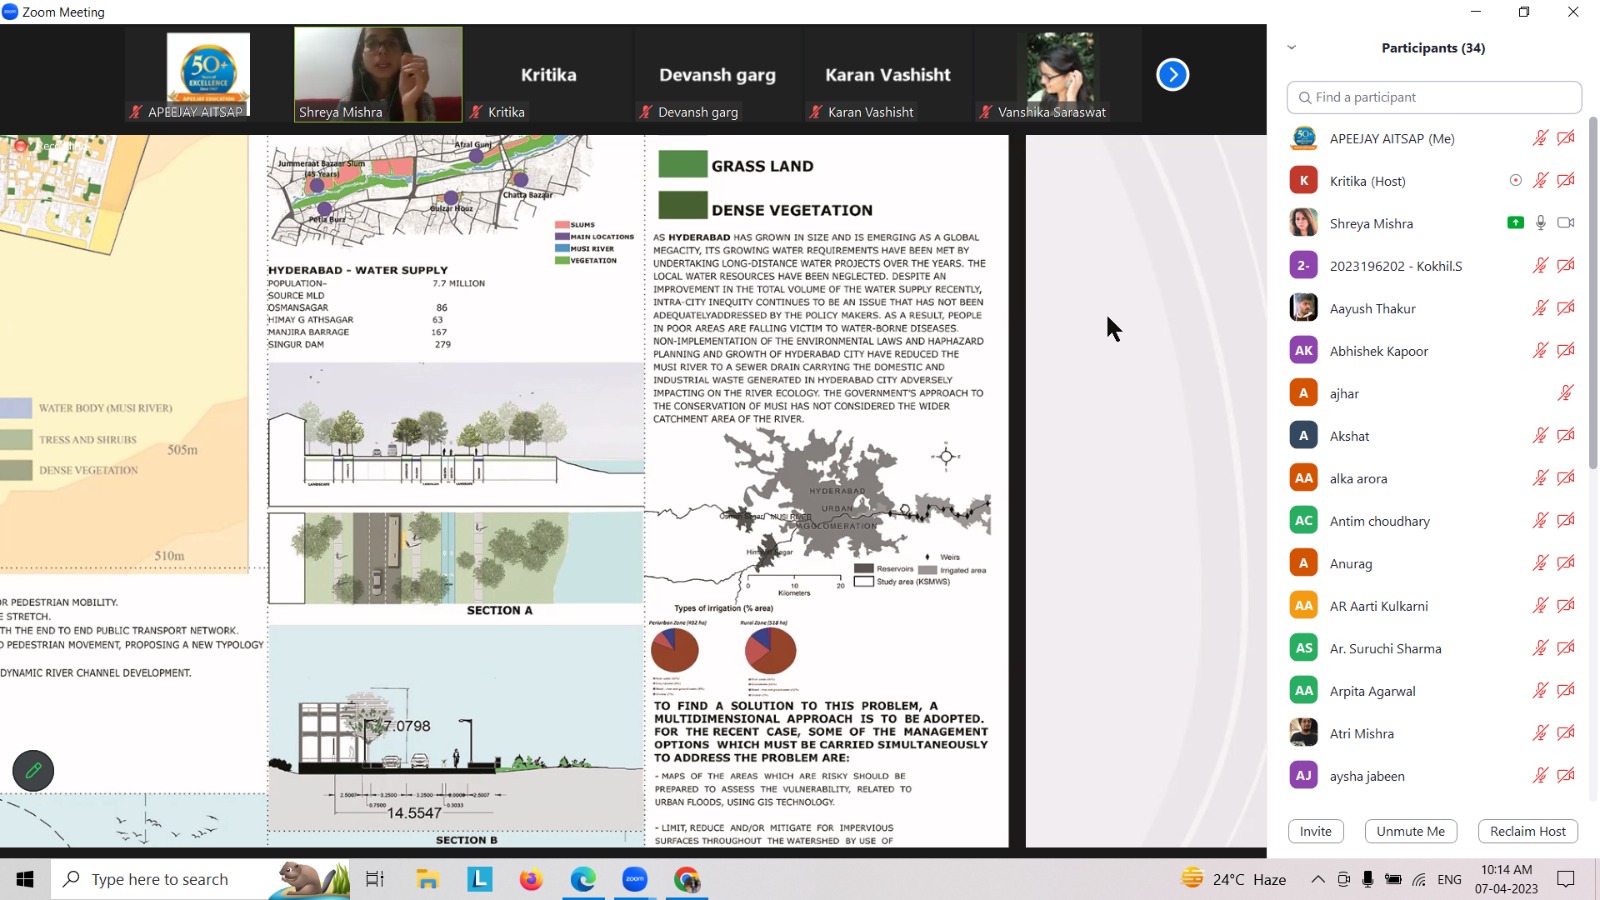Open Windows Start menu
The image size is (1600, 900).
(x=25, y=879)
